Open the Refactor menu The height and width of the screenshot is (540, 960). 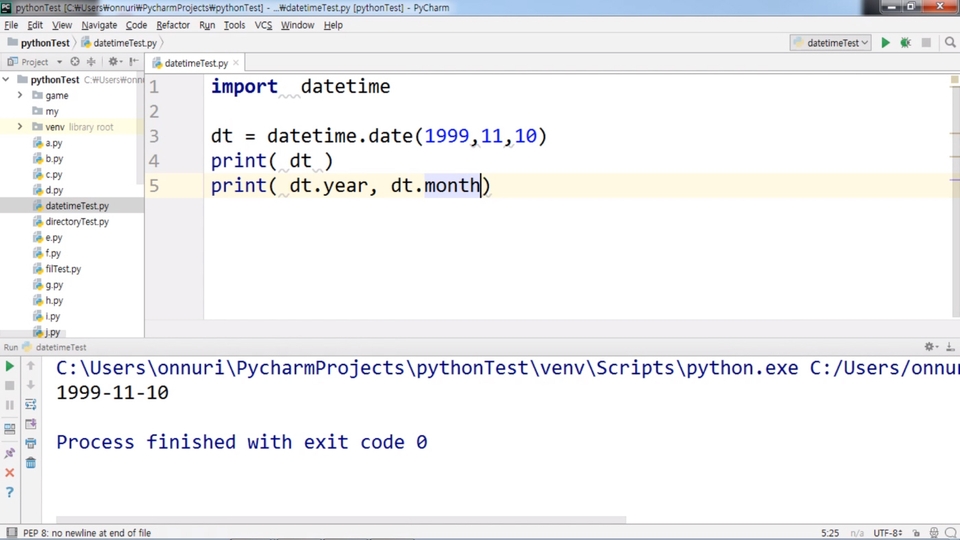173,25
